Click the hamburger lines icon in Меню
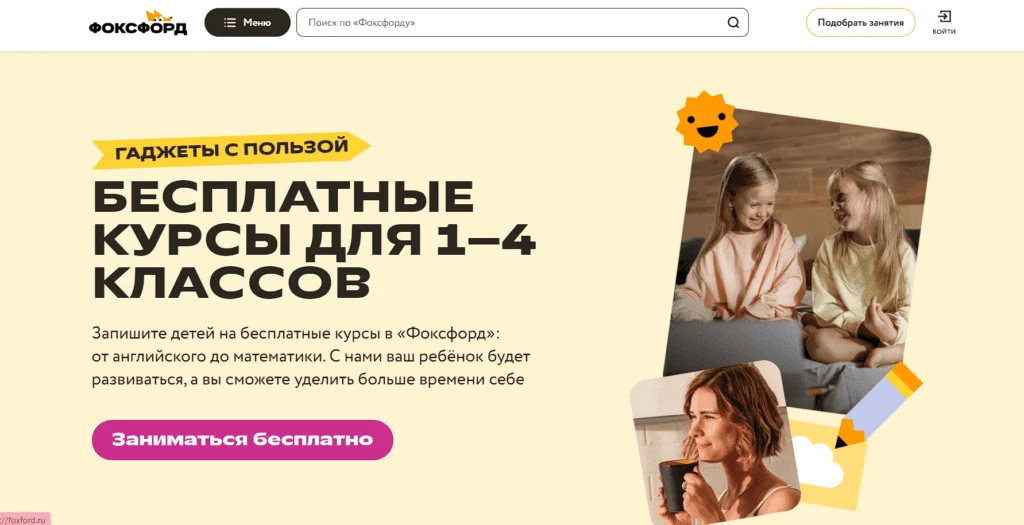This screenshot has height=525, width=1024. pos(230,22)
